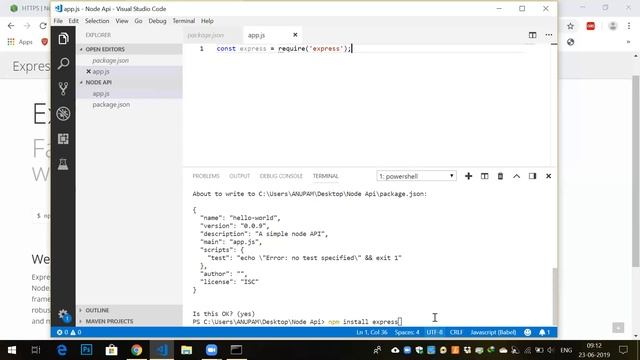The image size is (640, 360).
Task: Open the View menu
Action: (122, 21)
